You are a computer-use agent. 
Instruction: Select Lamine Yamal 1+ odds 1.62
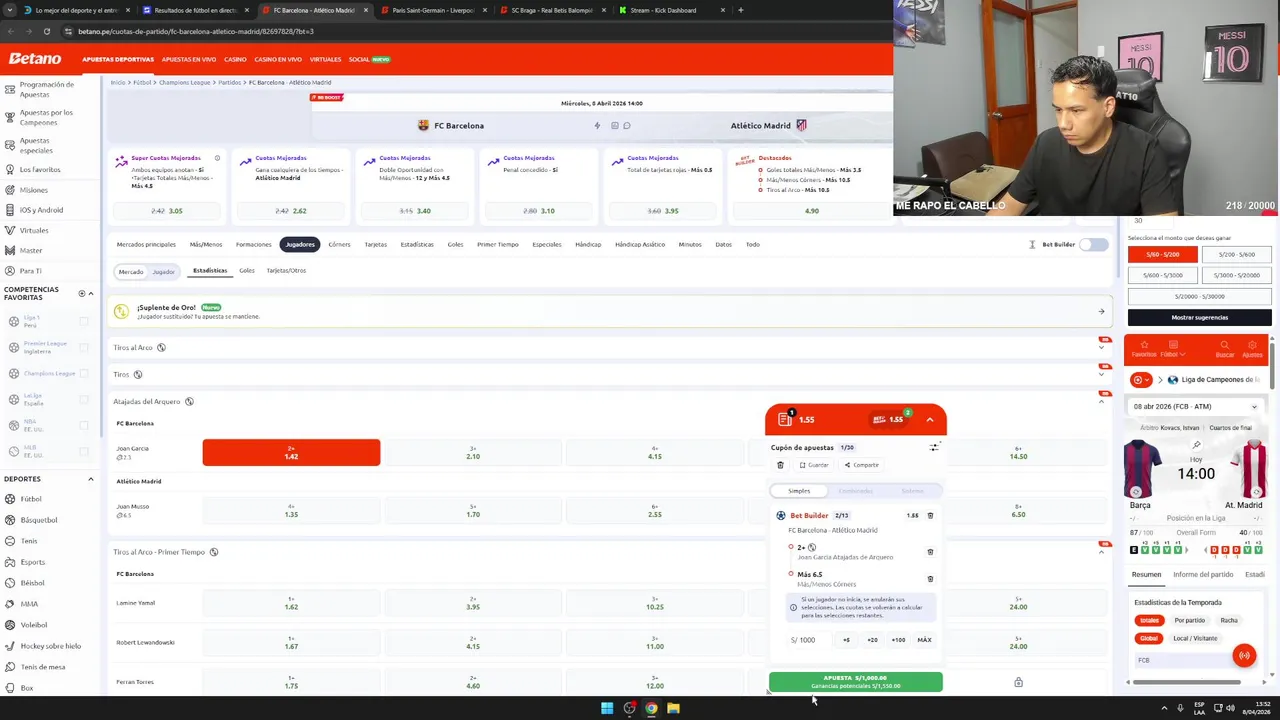pyautogui.click(x=291, y=603)
